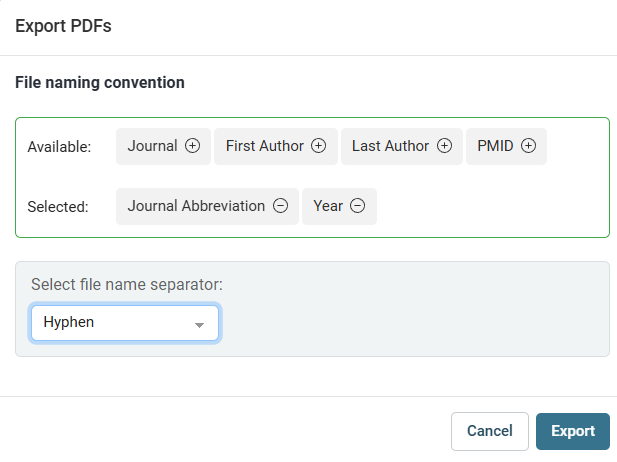617x462 pixels.
Task: Select the PMID chip label text
Action: tap(495, 146)
